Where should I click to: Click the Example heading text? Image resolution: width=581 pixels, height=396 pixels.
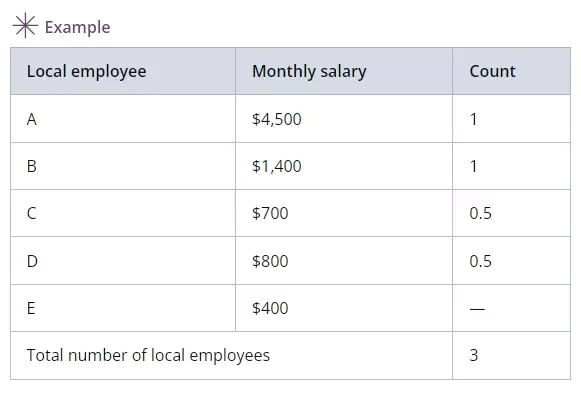pyautogui.click(x=77, y=27)
